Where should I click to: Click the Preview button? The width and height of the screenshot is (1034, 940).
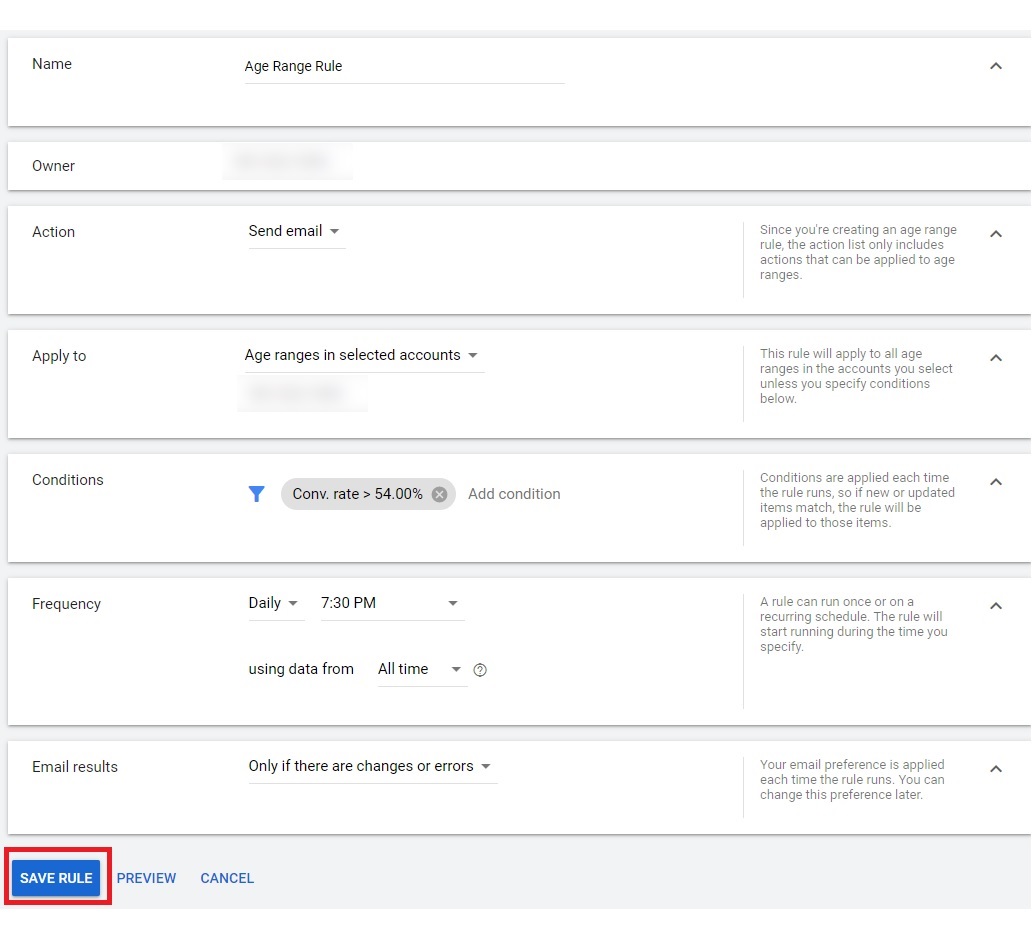click(146, 878)
